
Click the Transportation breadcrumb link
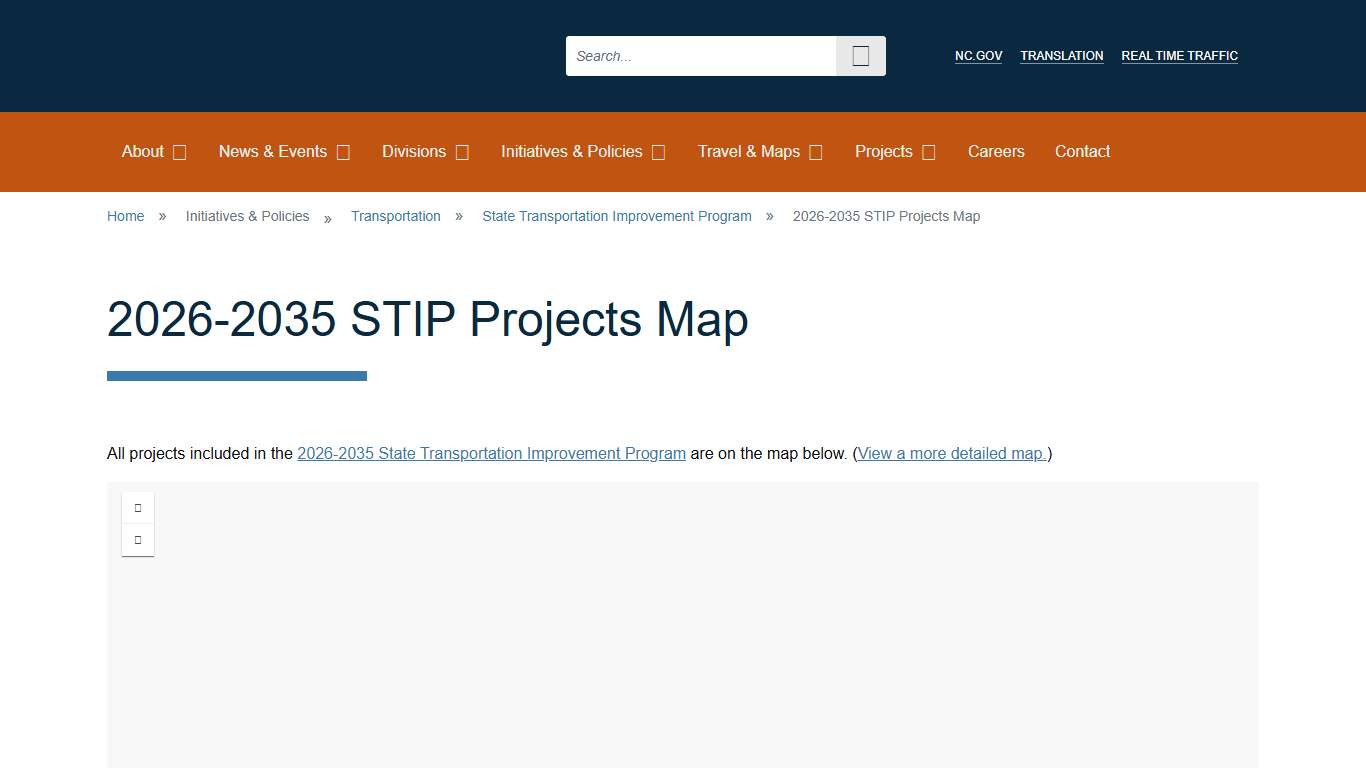tap(396, 216)
